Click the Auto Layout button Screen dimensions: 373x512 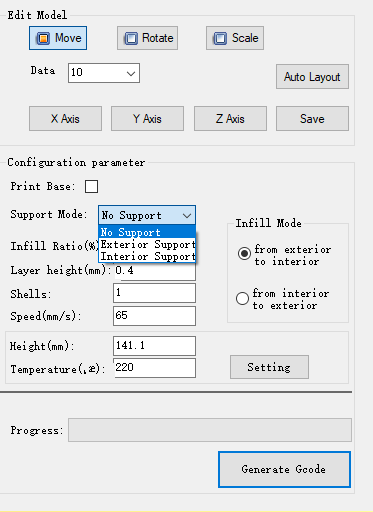[x=312, y=77]
